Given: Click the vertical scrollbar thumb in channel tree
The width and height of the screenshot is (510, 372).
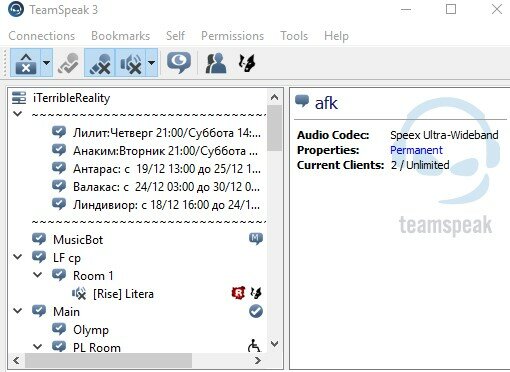Looking at the screenshot, I should (274, 128).
